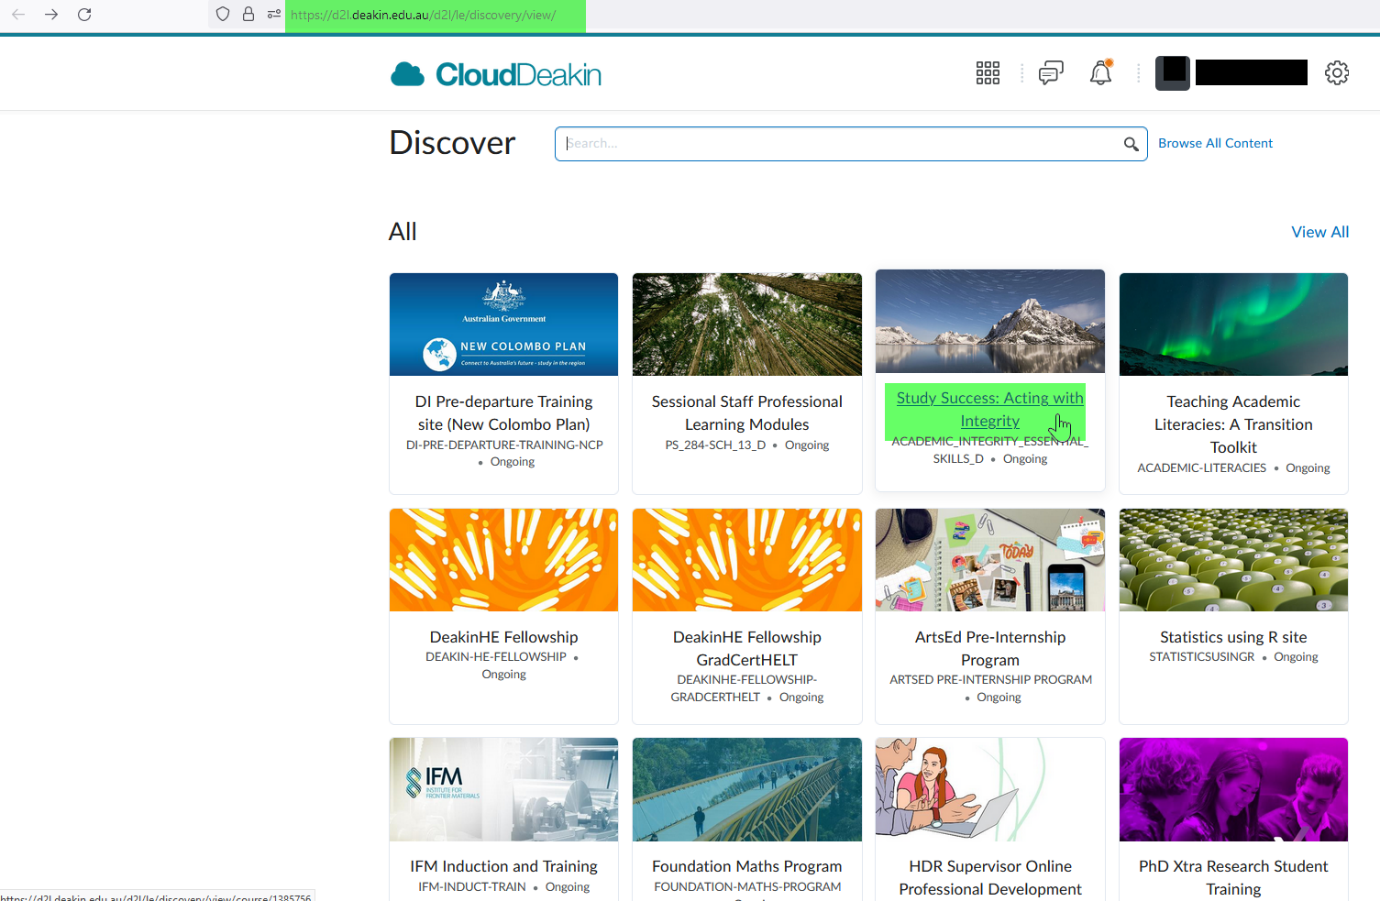Click the ACADEMIC-LITERACIES course code
The height and width of the screenshot is (901, 1380).
[x=1201, y=468]
